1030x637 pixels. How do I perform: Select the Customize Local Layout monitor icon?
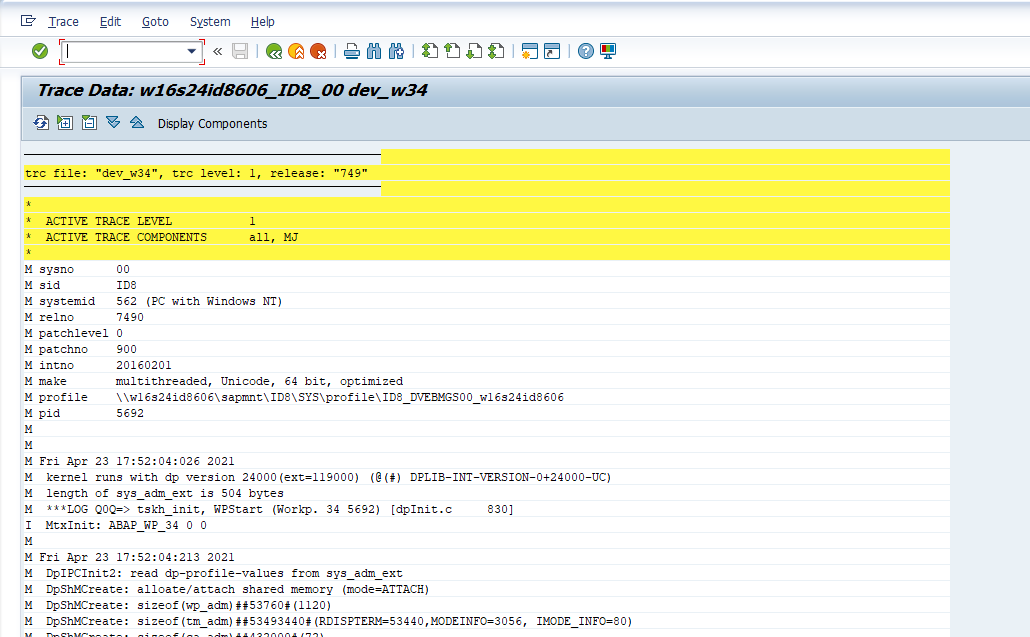click(x=607, y=50)
